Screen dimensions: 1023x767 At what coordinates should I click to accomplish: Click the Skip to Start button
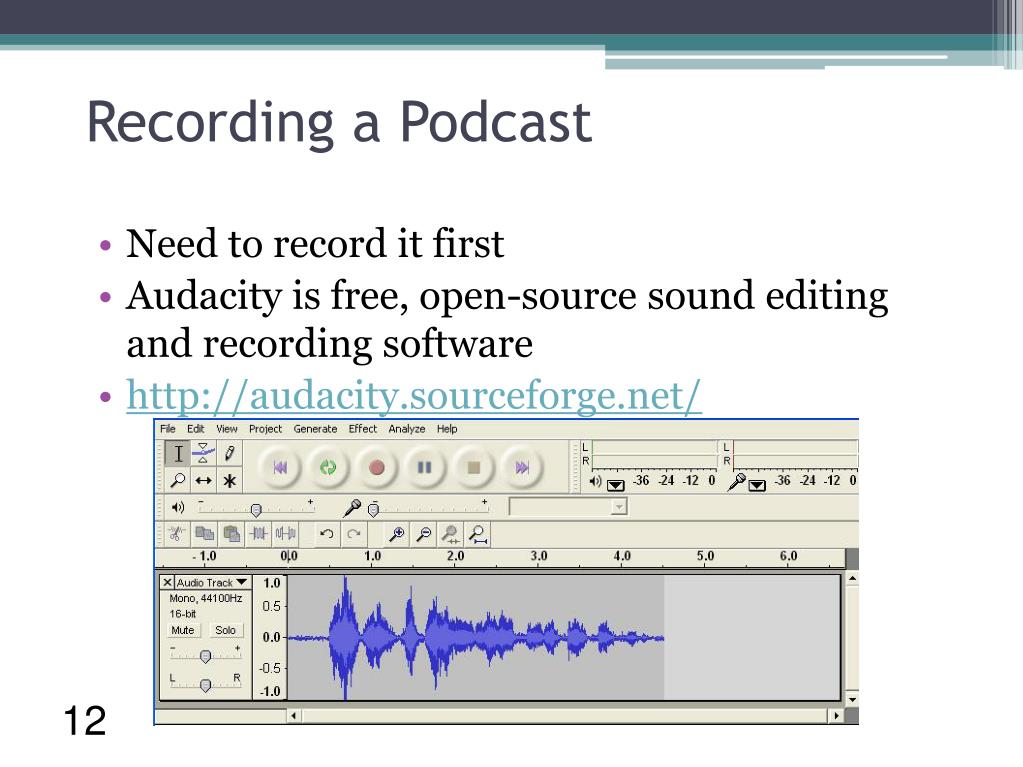pos(280,468)
